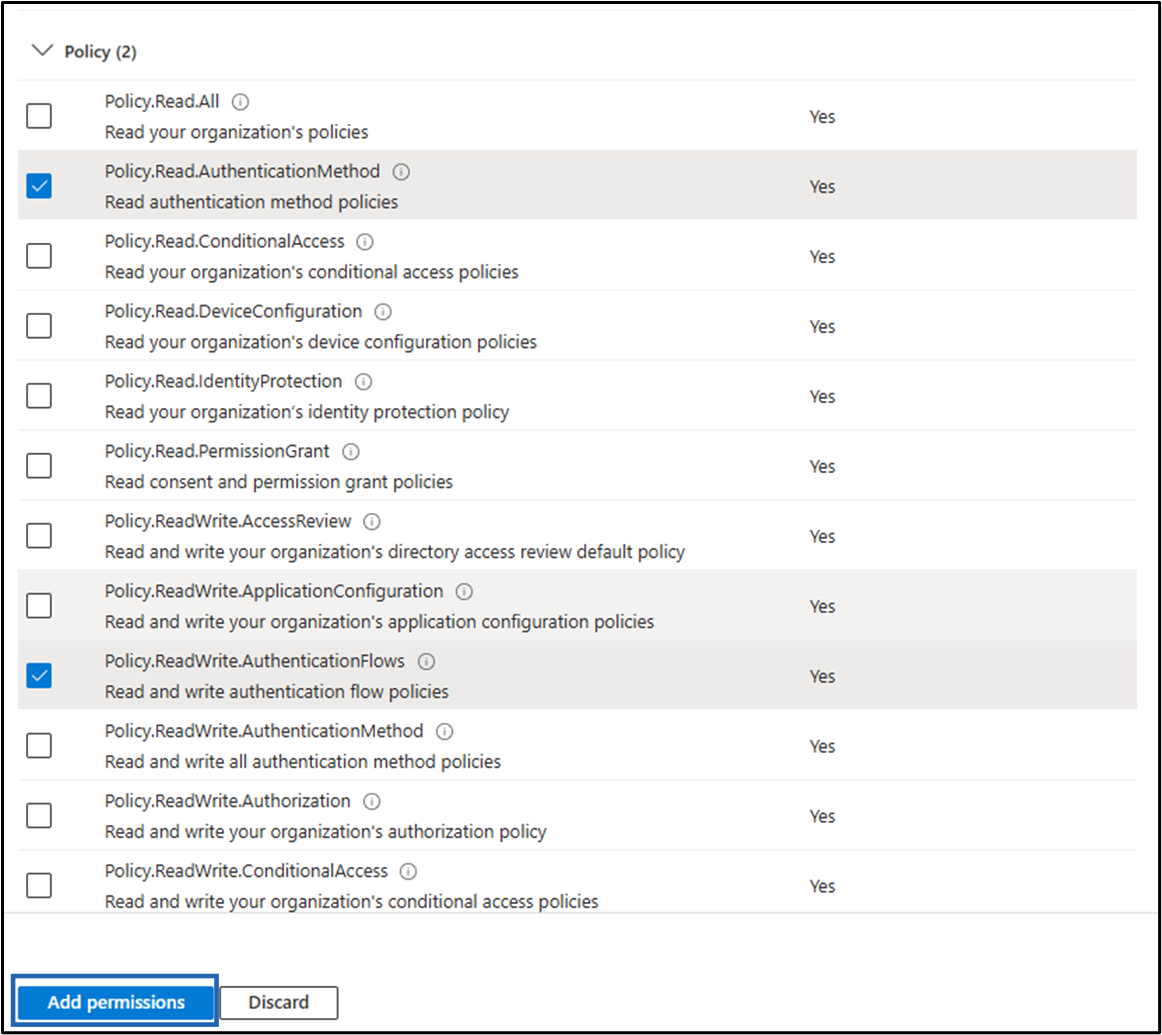Click 'Yes' value in Policy.Read.IdentityProtection row
This screenshot has width=1162, height=1035.
click(x=822, y=397)
